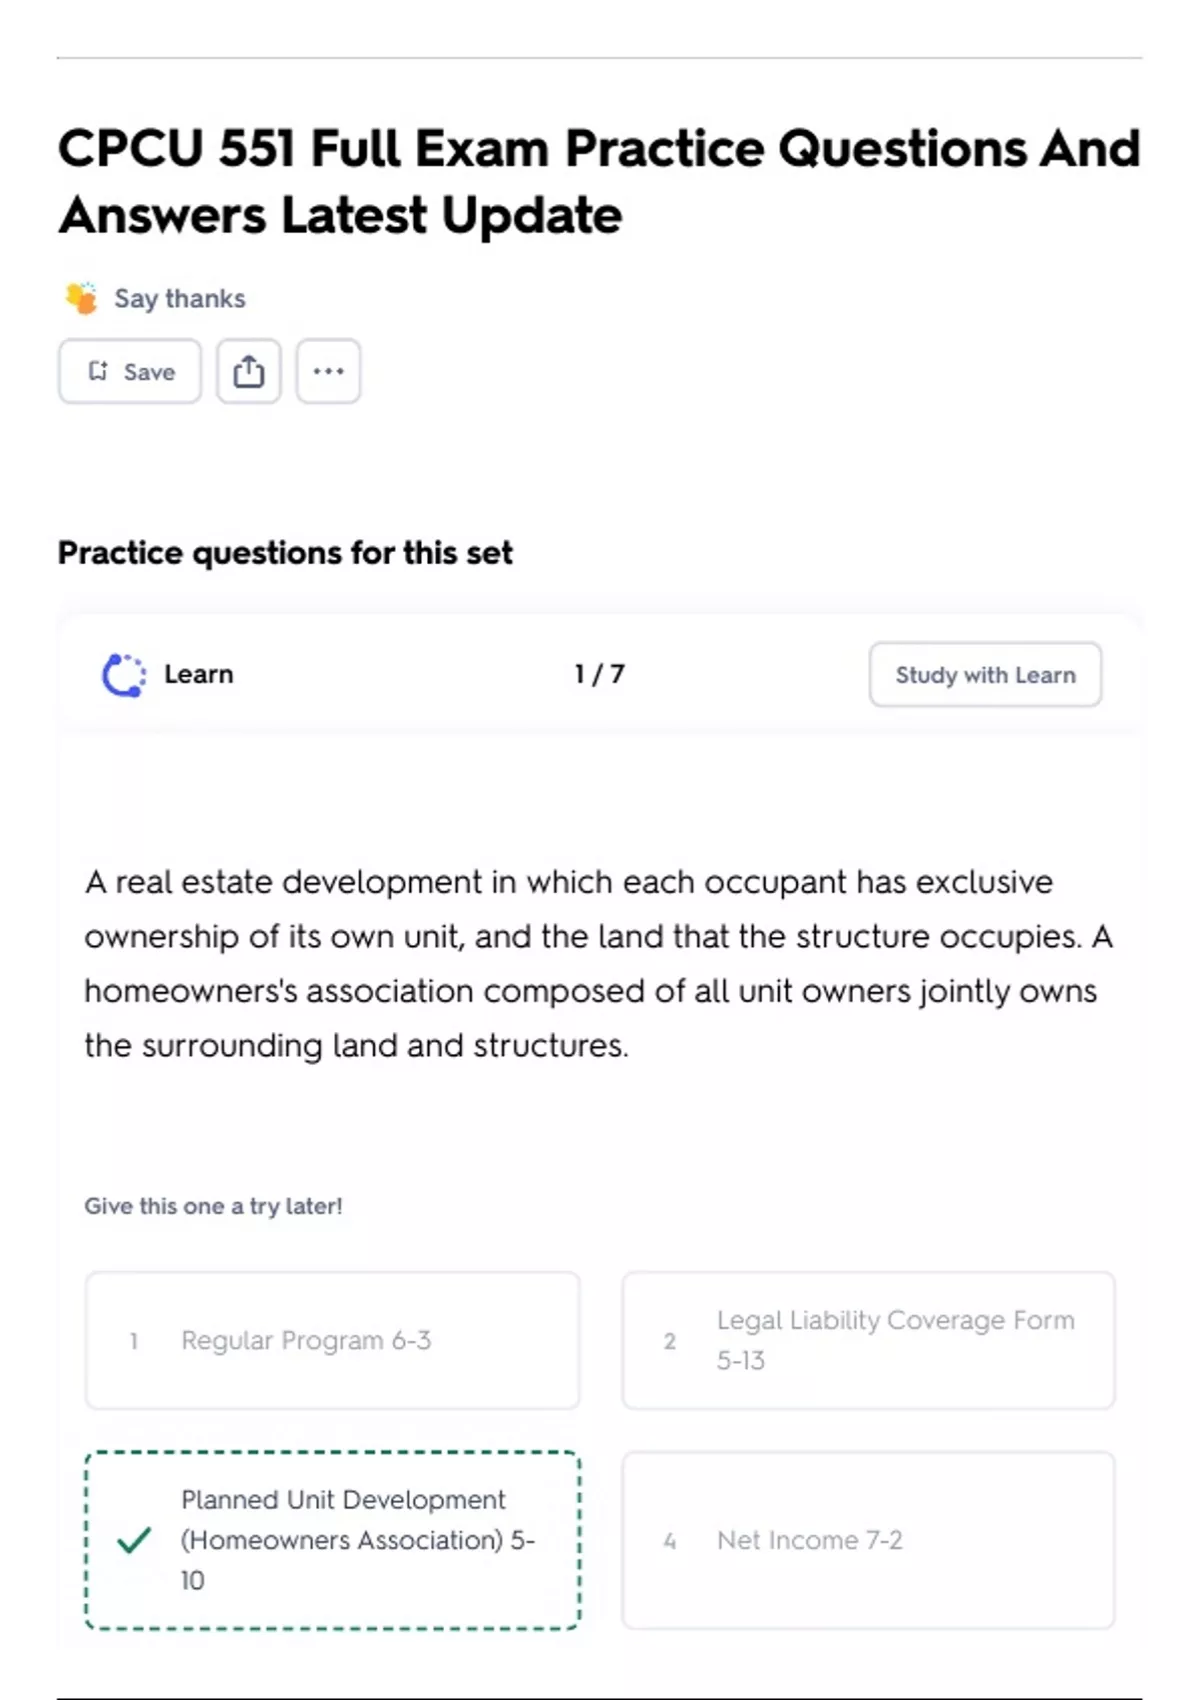Click the Practice questions for this set heading
This screenshot has width=1200, height=1700.
tap(285, 553)
